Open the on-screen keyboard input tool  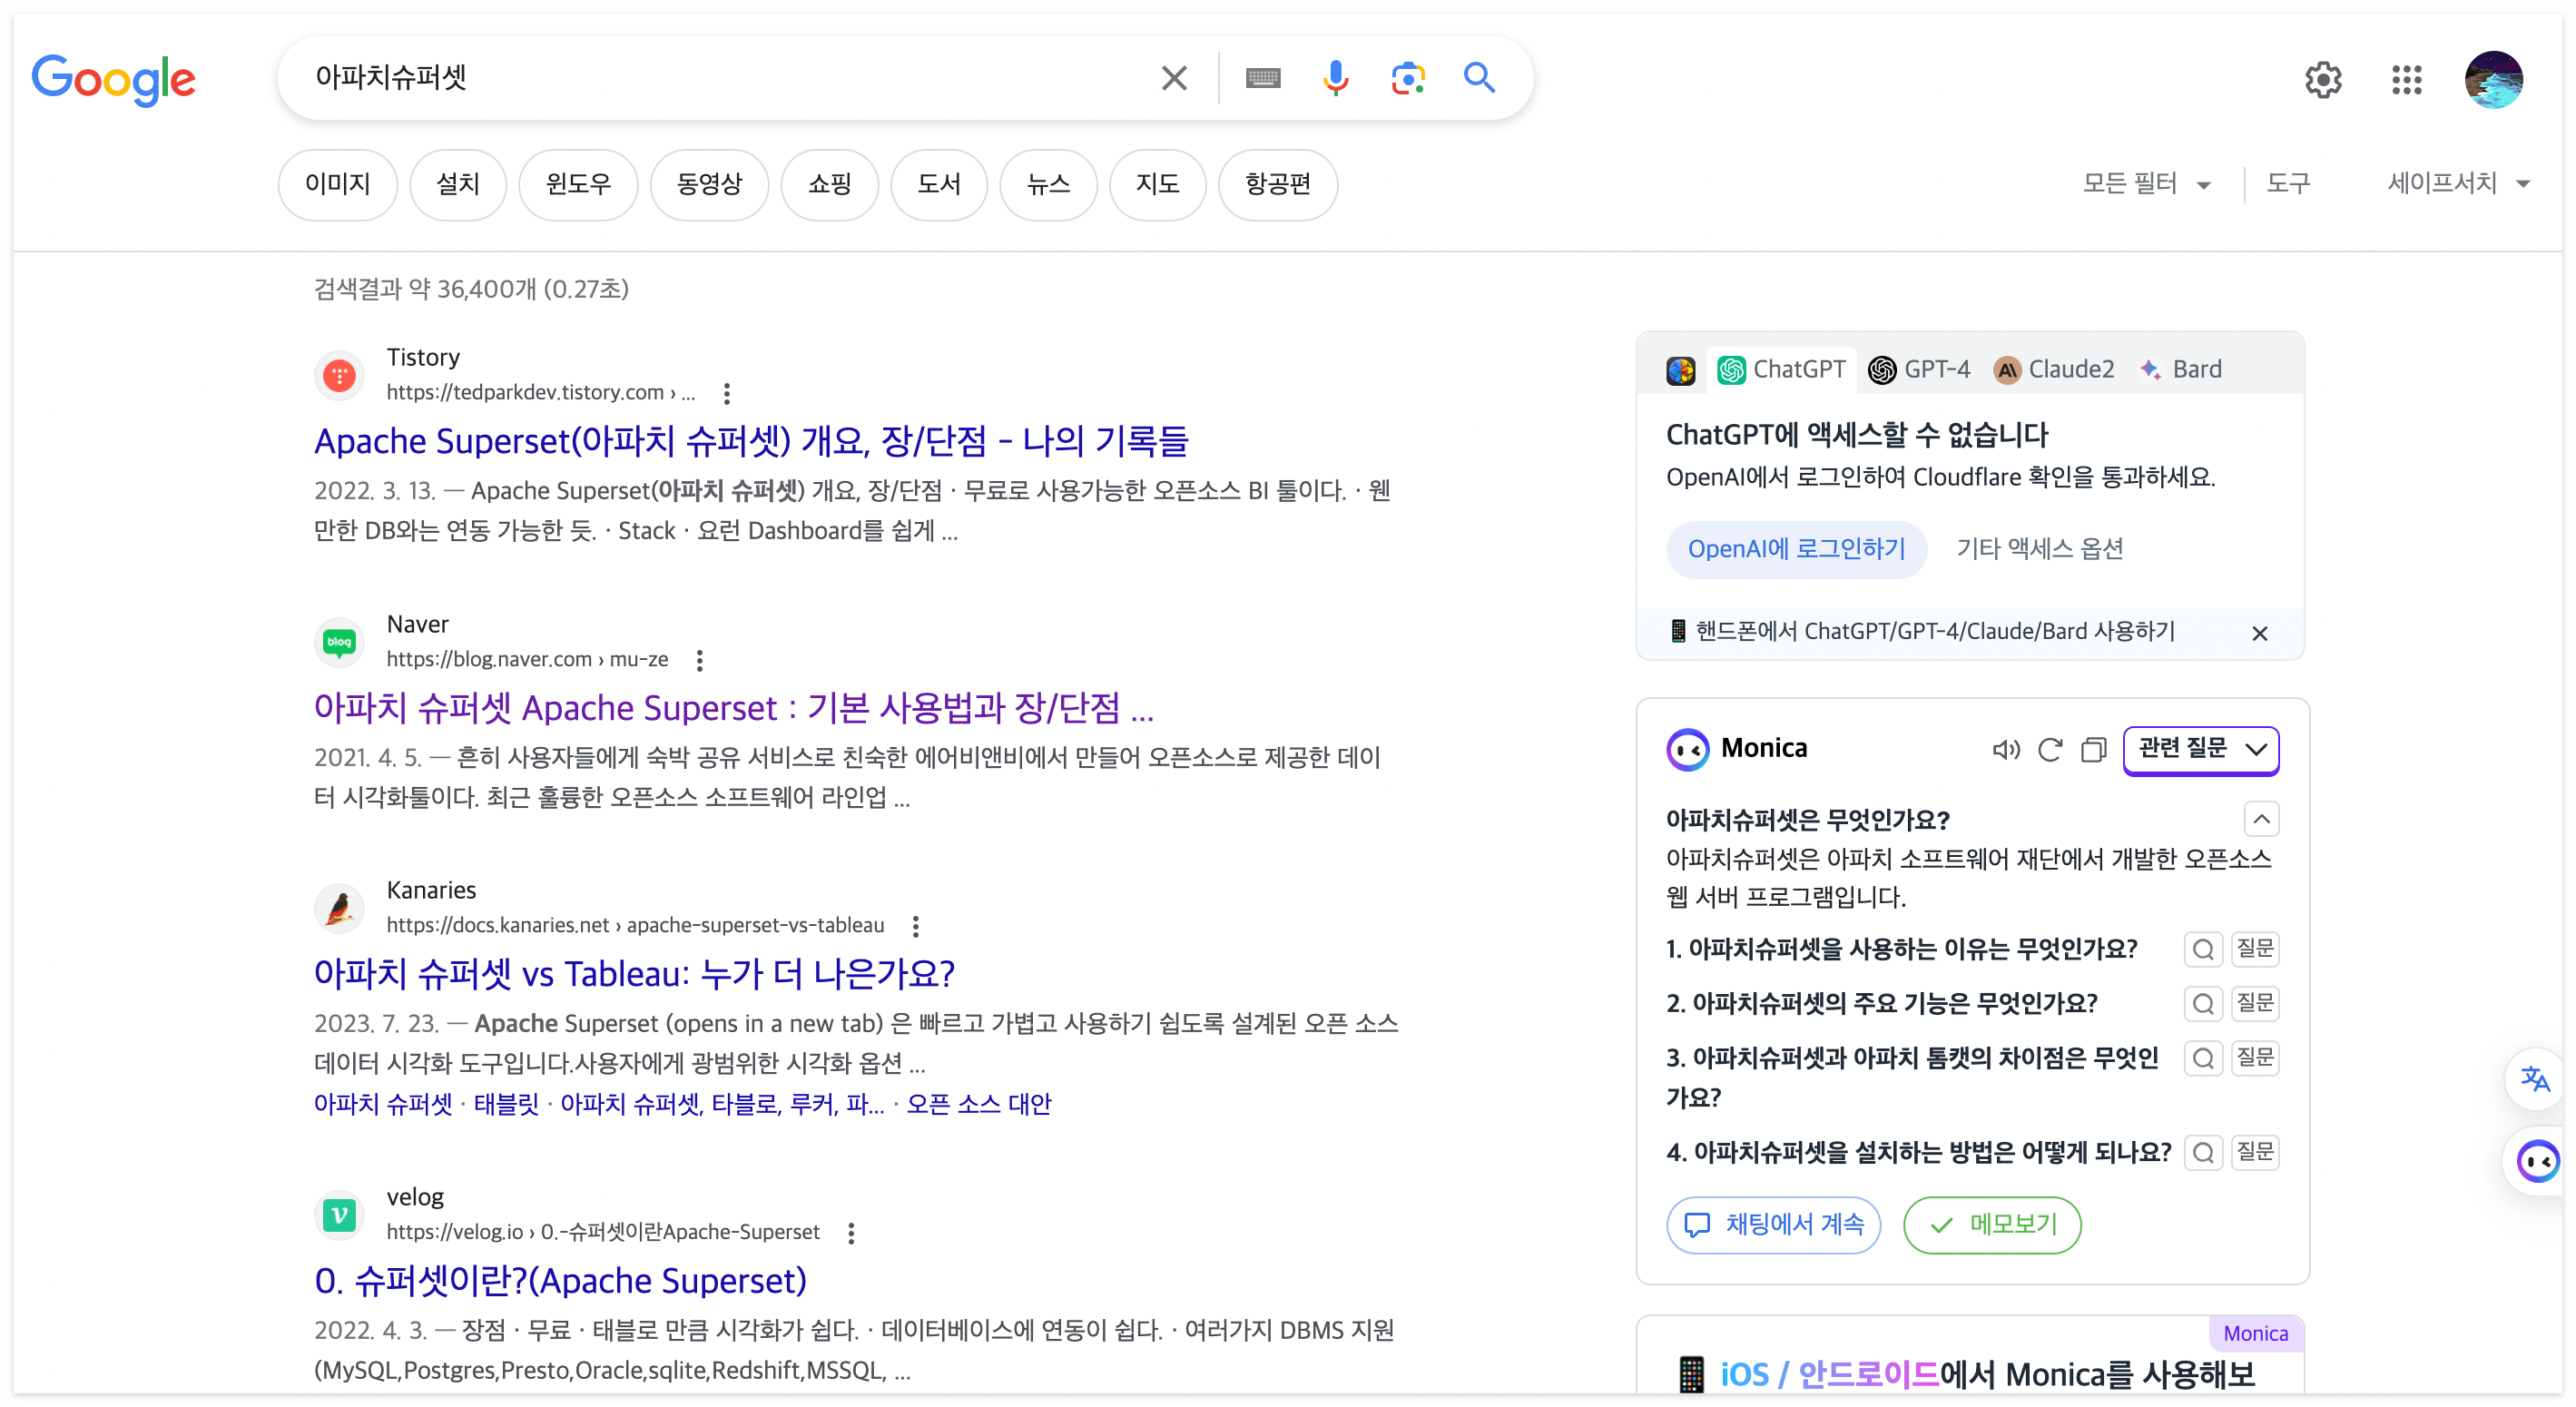tap(1263, 78)
